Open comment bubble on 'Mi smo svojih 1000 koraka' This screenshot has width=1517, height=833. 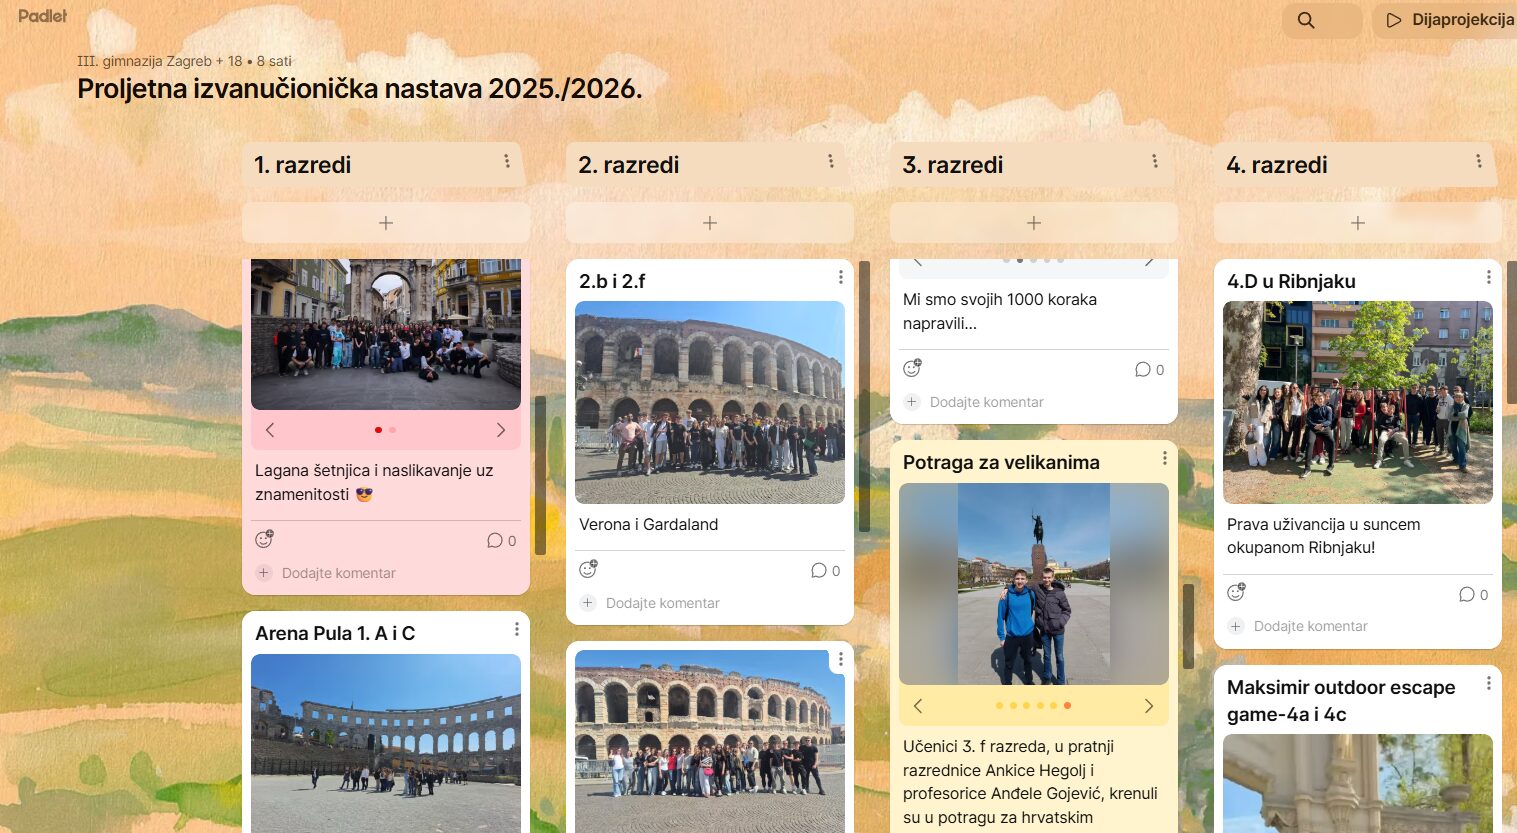point(1146,369)
